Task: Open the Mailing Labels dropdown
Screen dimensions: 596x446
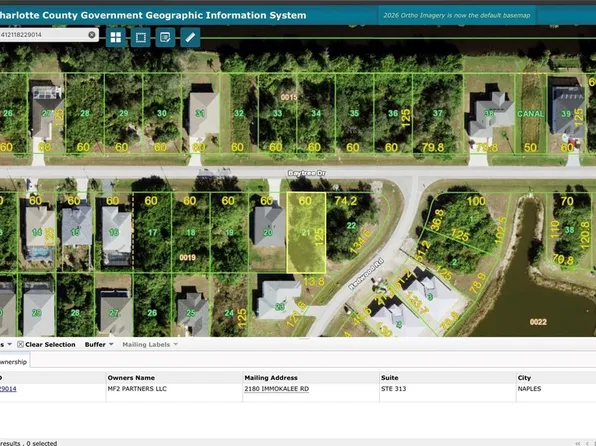Action: coord(150,344)
